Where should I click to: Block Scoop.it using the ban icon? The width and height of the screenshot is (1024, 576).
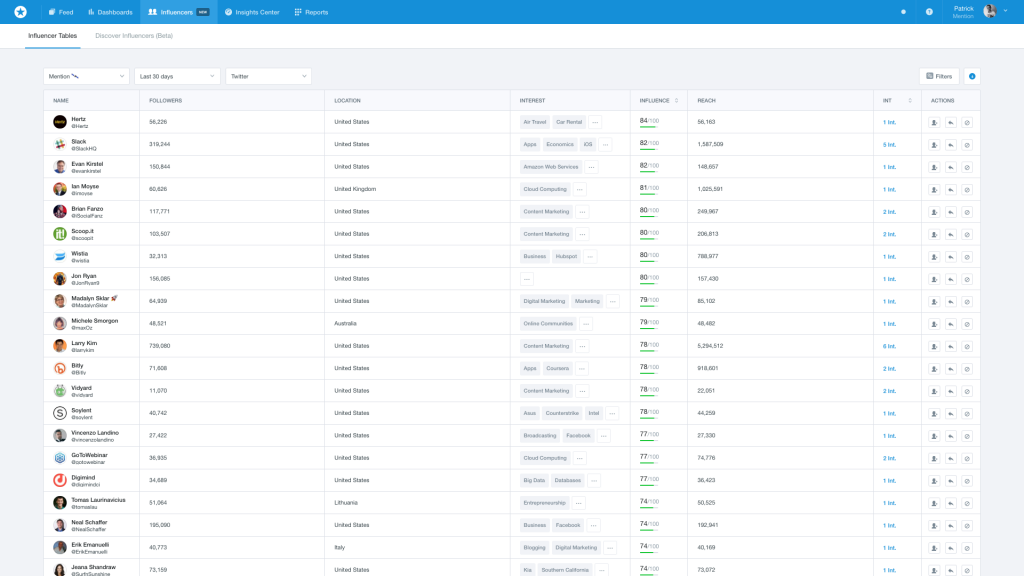(967, 234)
